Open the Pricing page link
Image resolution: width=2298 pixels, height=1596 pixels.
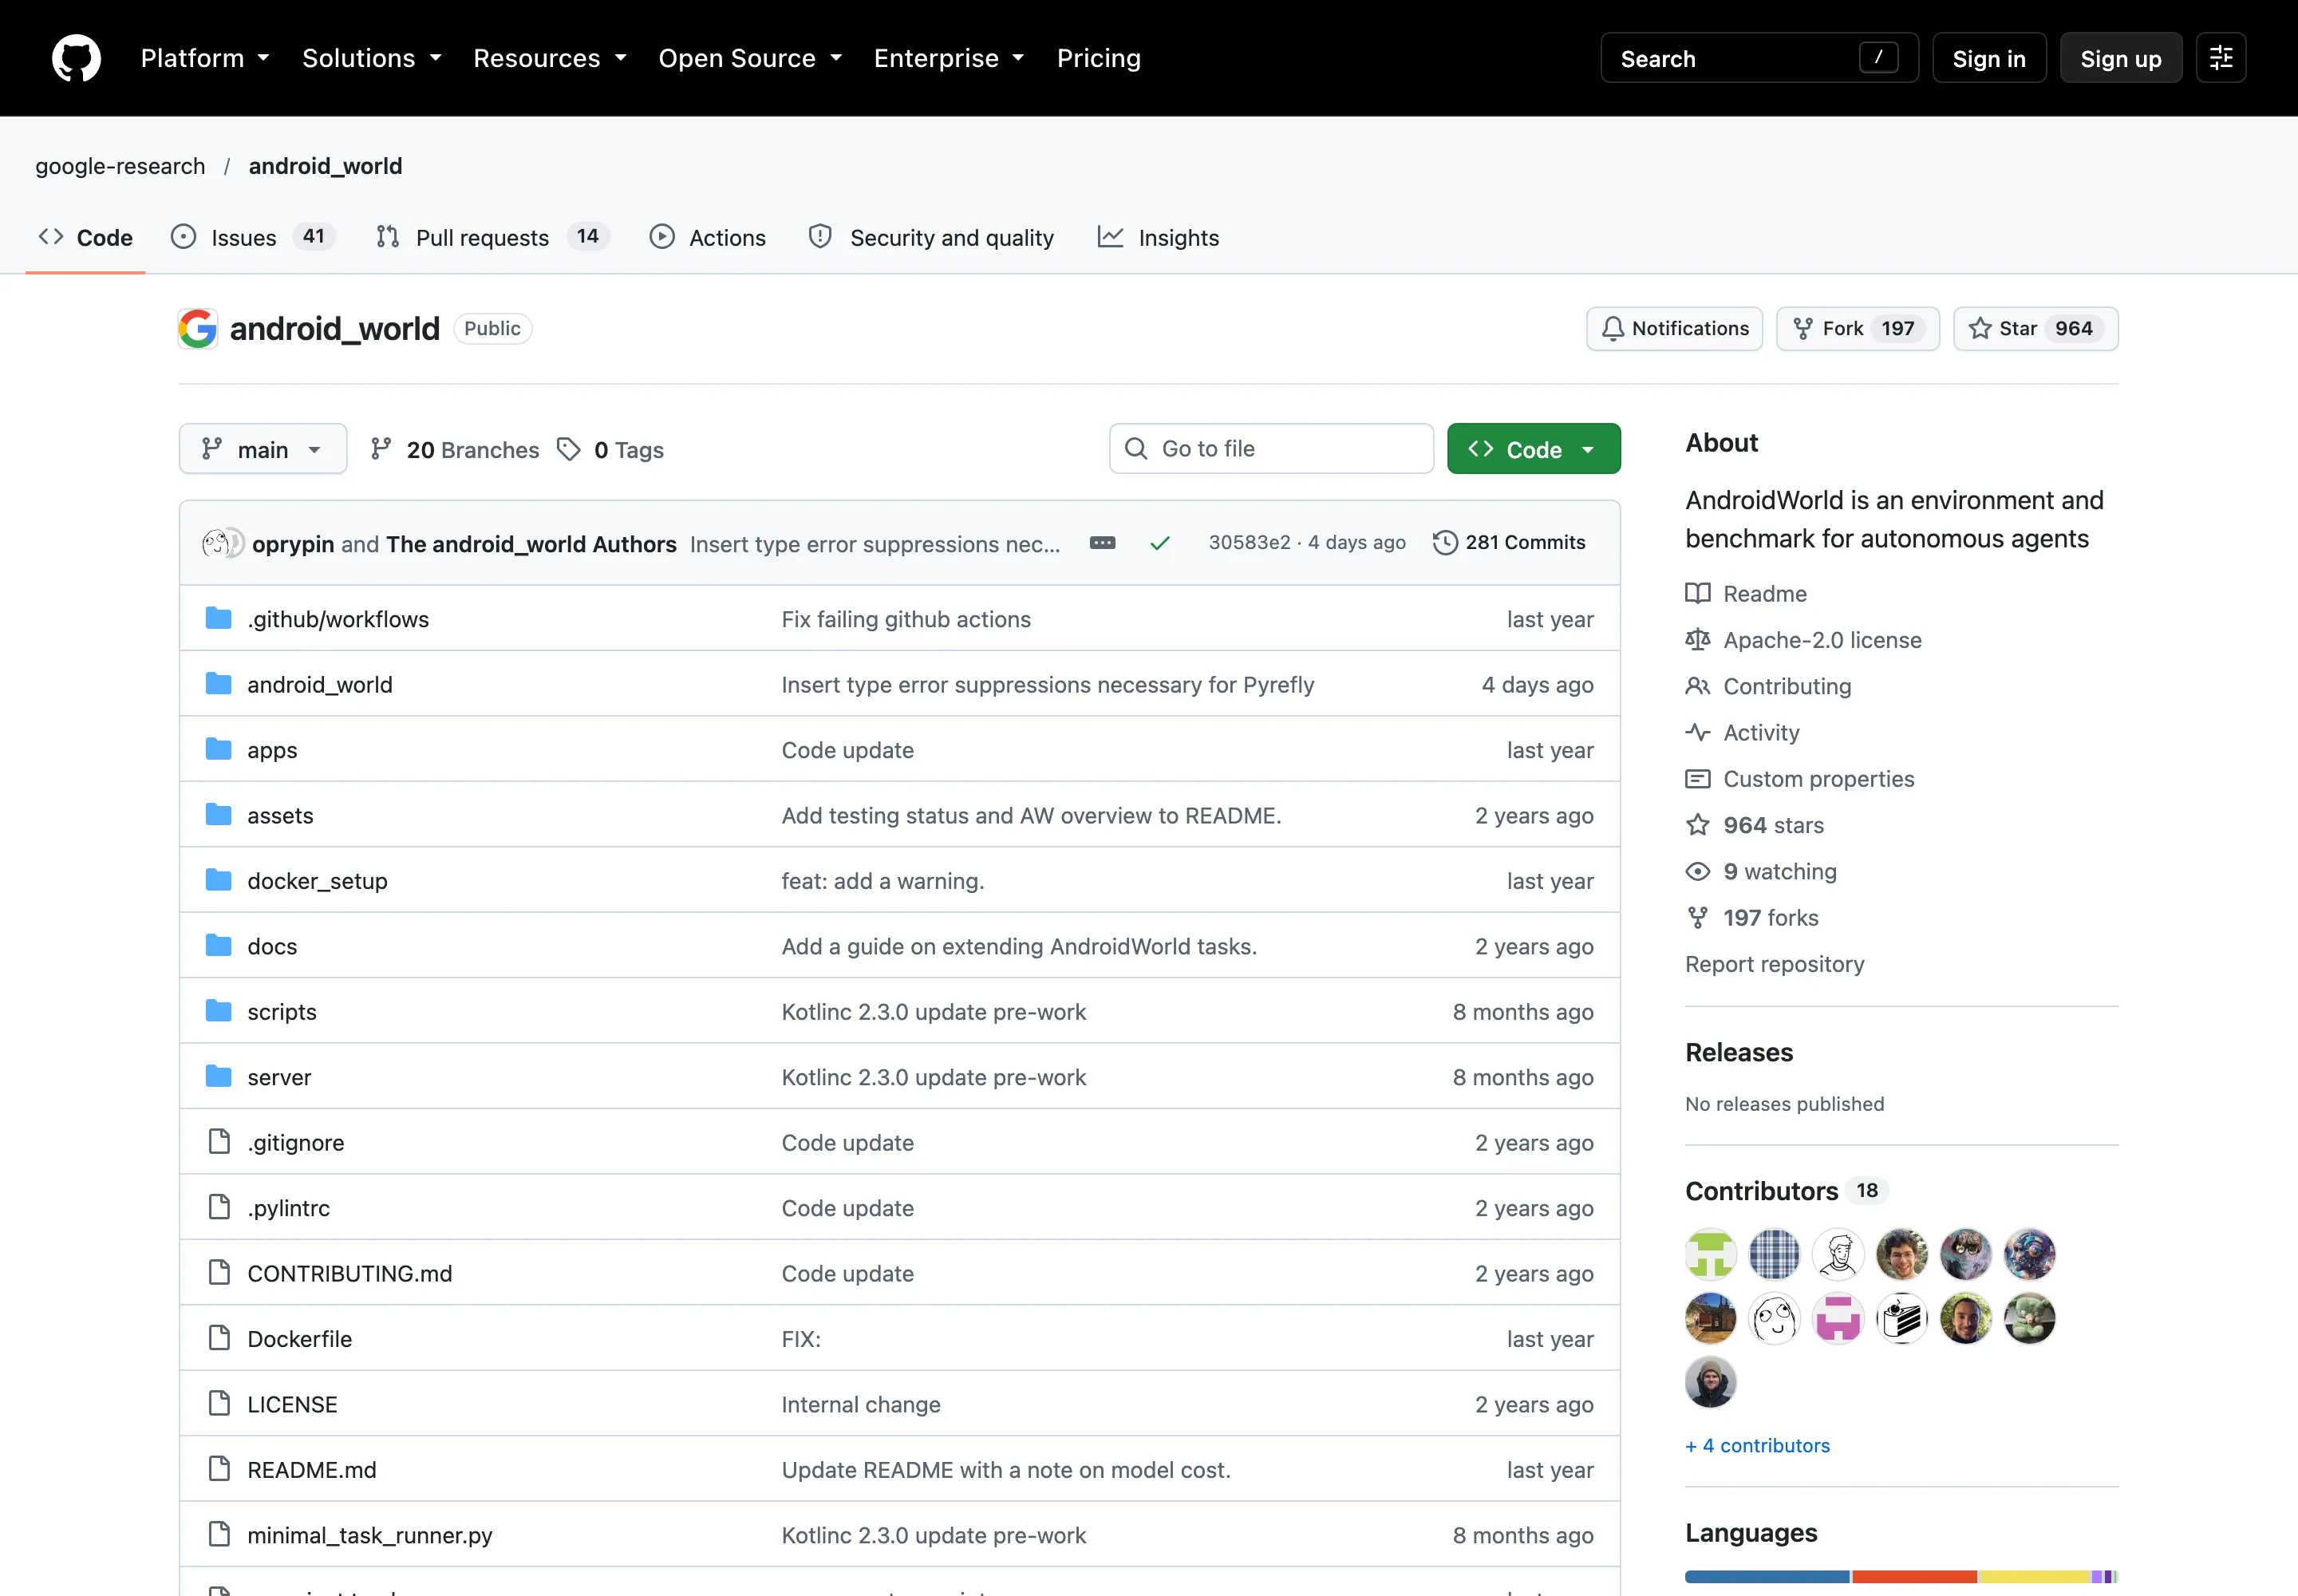pos(1098,58)
